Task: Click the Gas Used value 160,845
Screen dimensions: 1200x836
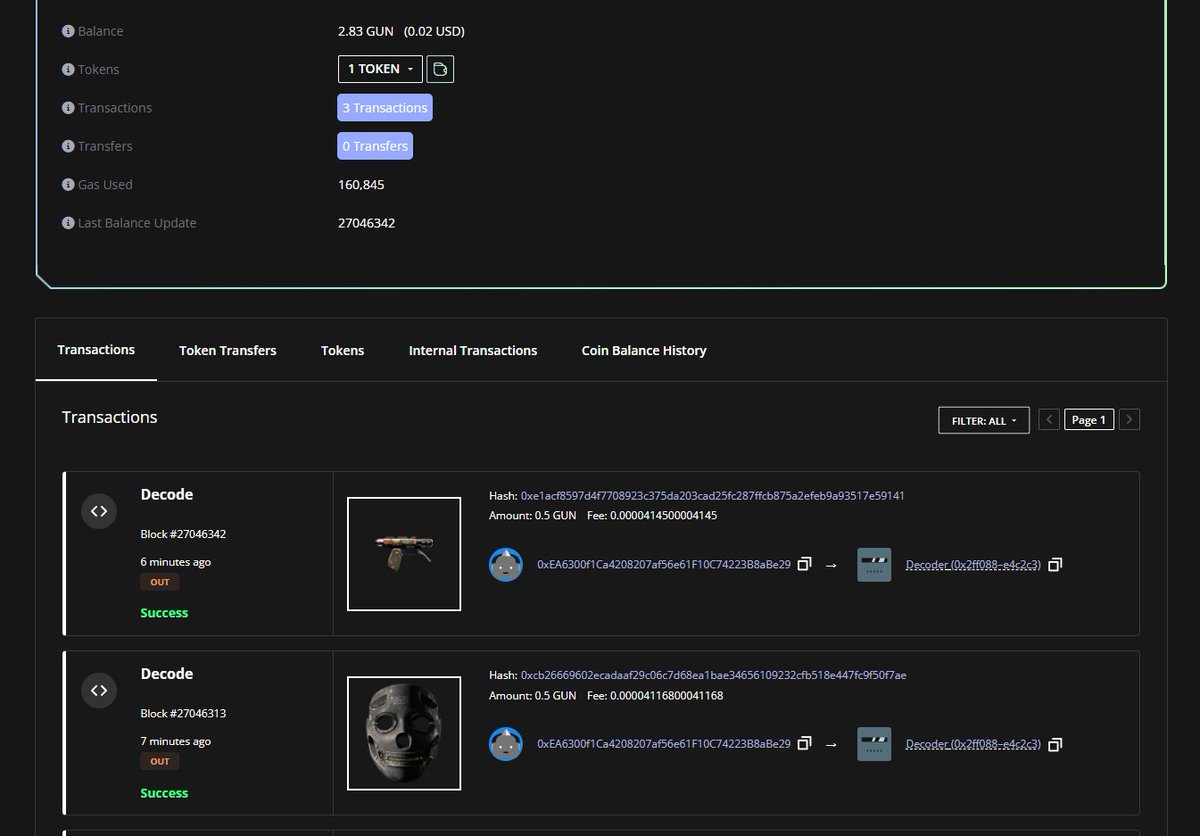Action: tap(361, 185)
